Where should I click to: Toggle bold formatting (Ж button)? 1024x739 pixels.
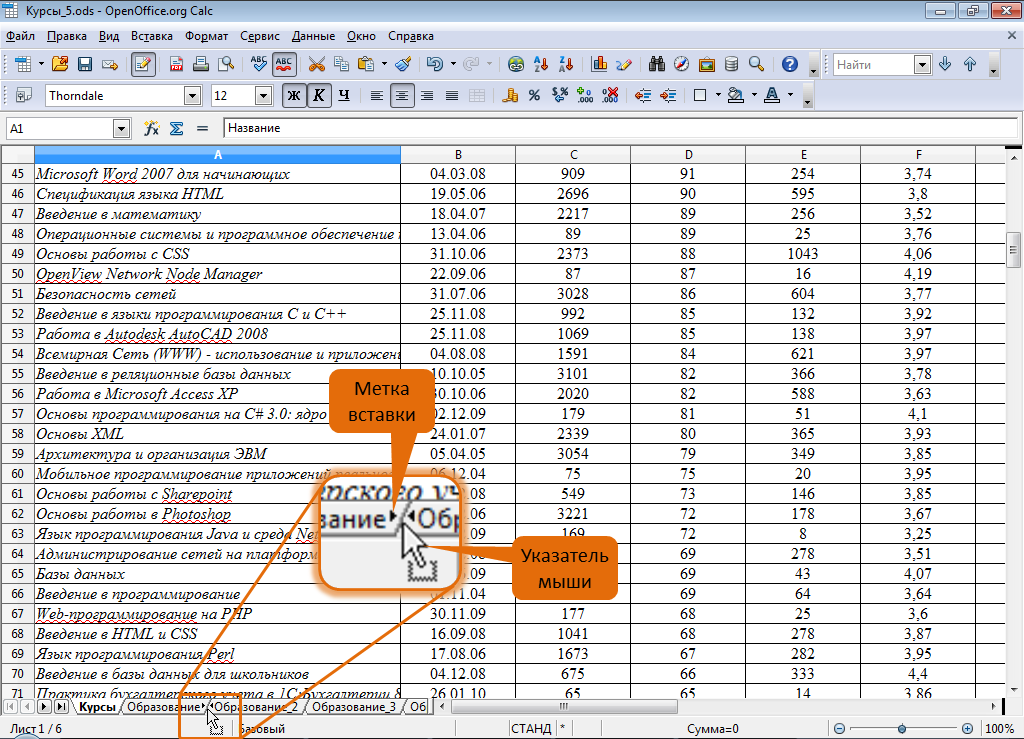coord(294,96)
